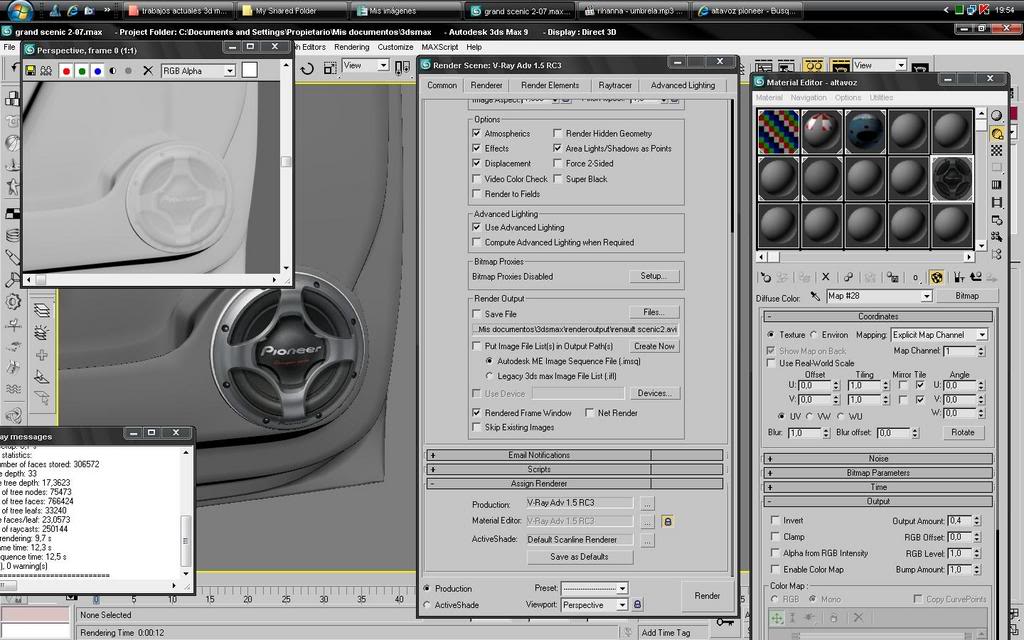Reset map to default with X icon
Image resolution: width=1024 pixels, height=640 pixels.
click(825, 278)
